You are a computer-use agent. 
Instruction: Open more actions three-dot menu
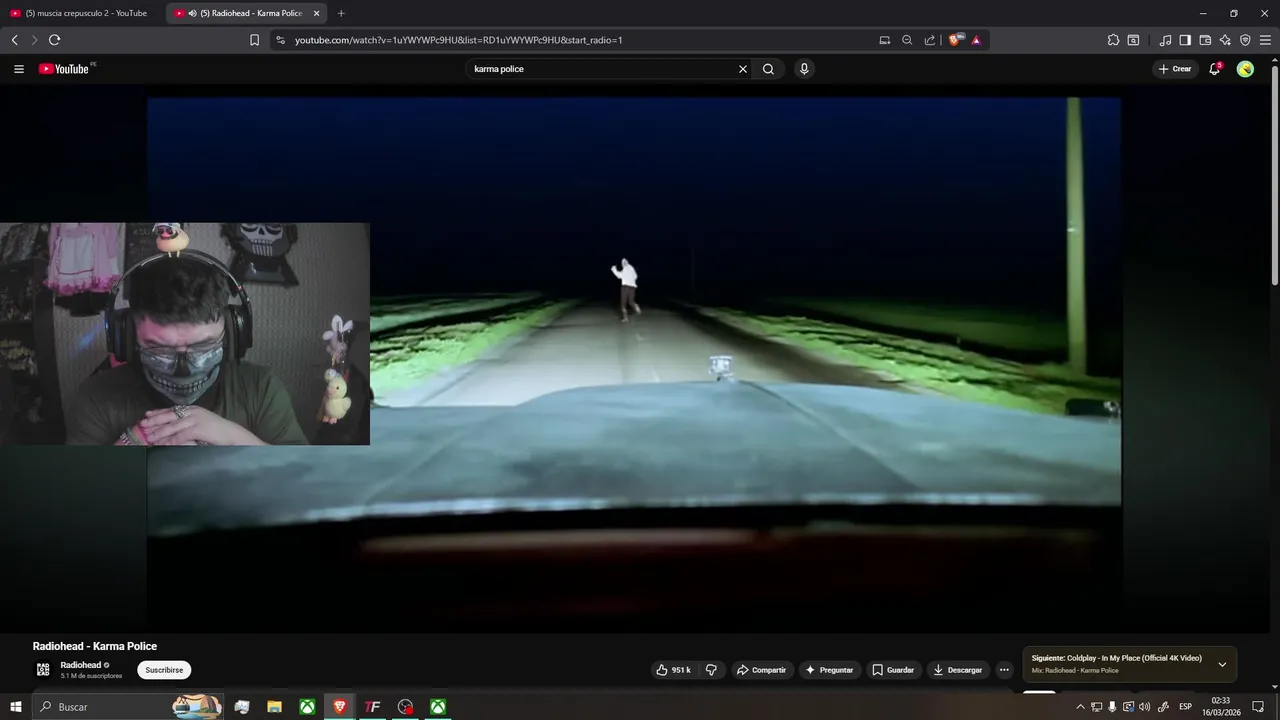point(1004,670)
